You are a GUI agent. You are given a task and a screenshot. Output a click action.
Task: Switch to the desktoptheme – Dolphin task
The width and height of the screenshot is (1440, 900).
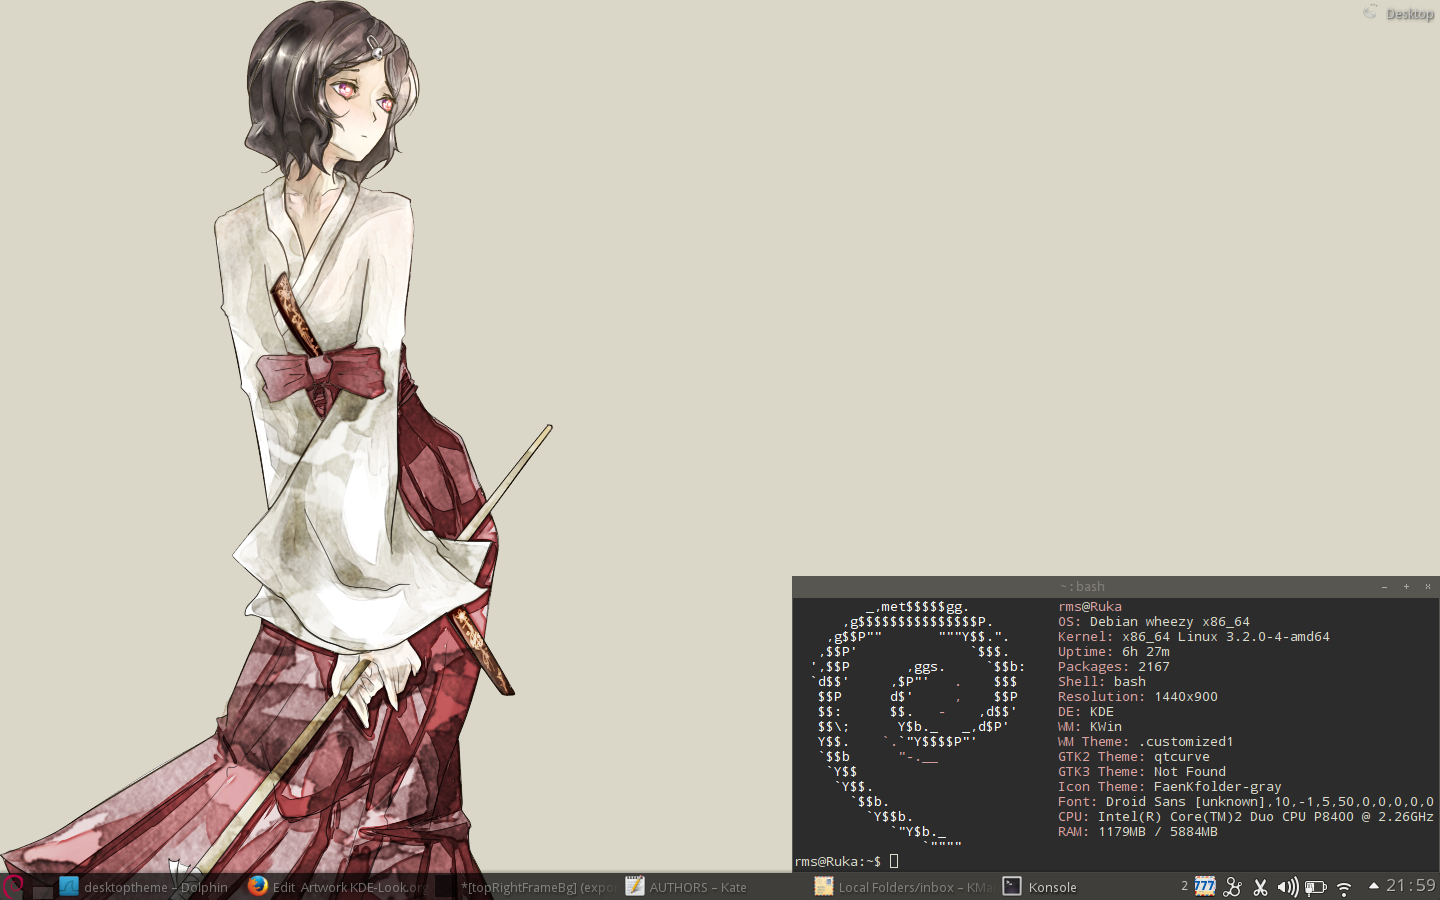144,887
